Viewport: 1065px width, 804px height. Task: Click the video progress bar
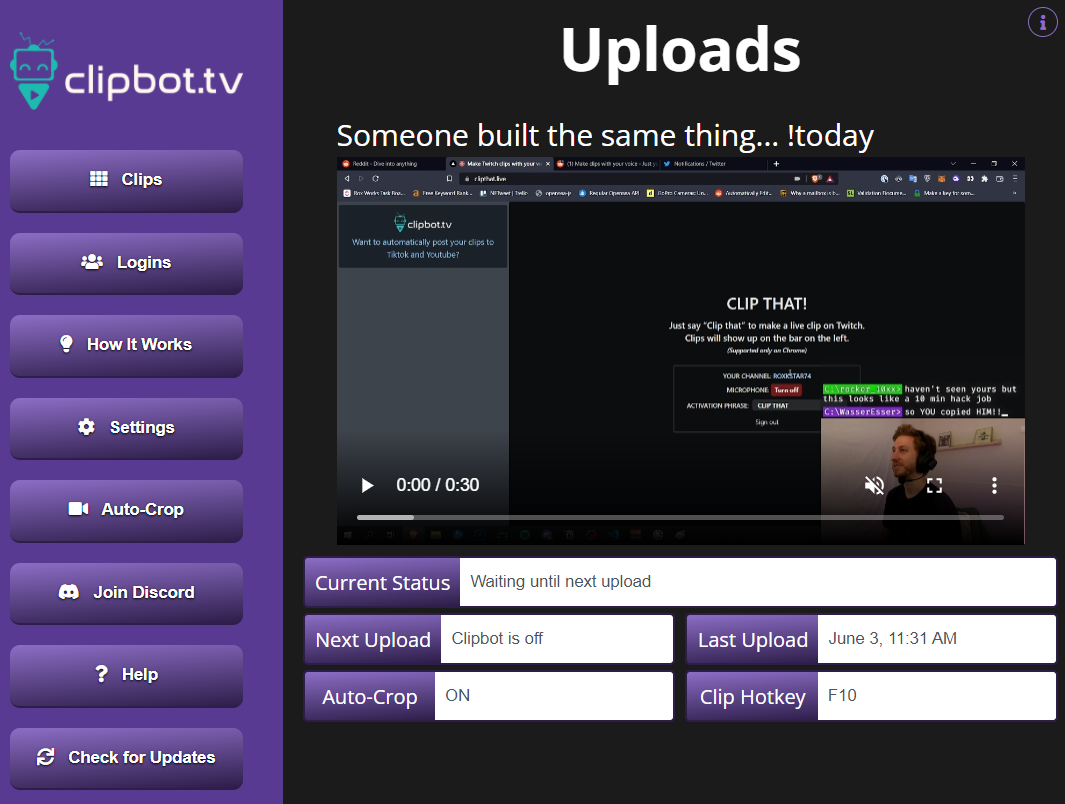pos(681,517)
